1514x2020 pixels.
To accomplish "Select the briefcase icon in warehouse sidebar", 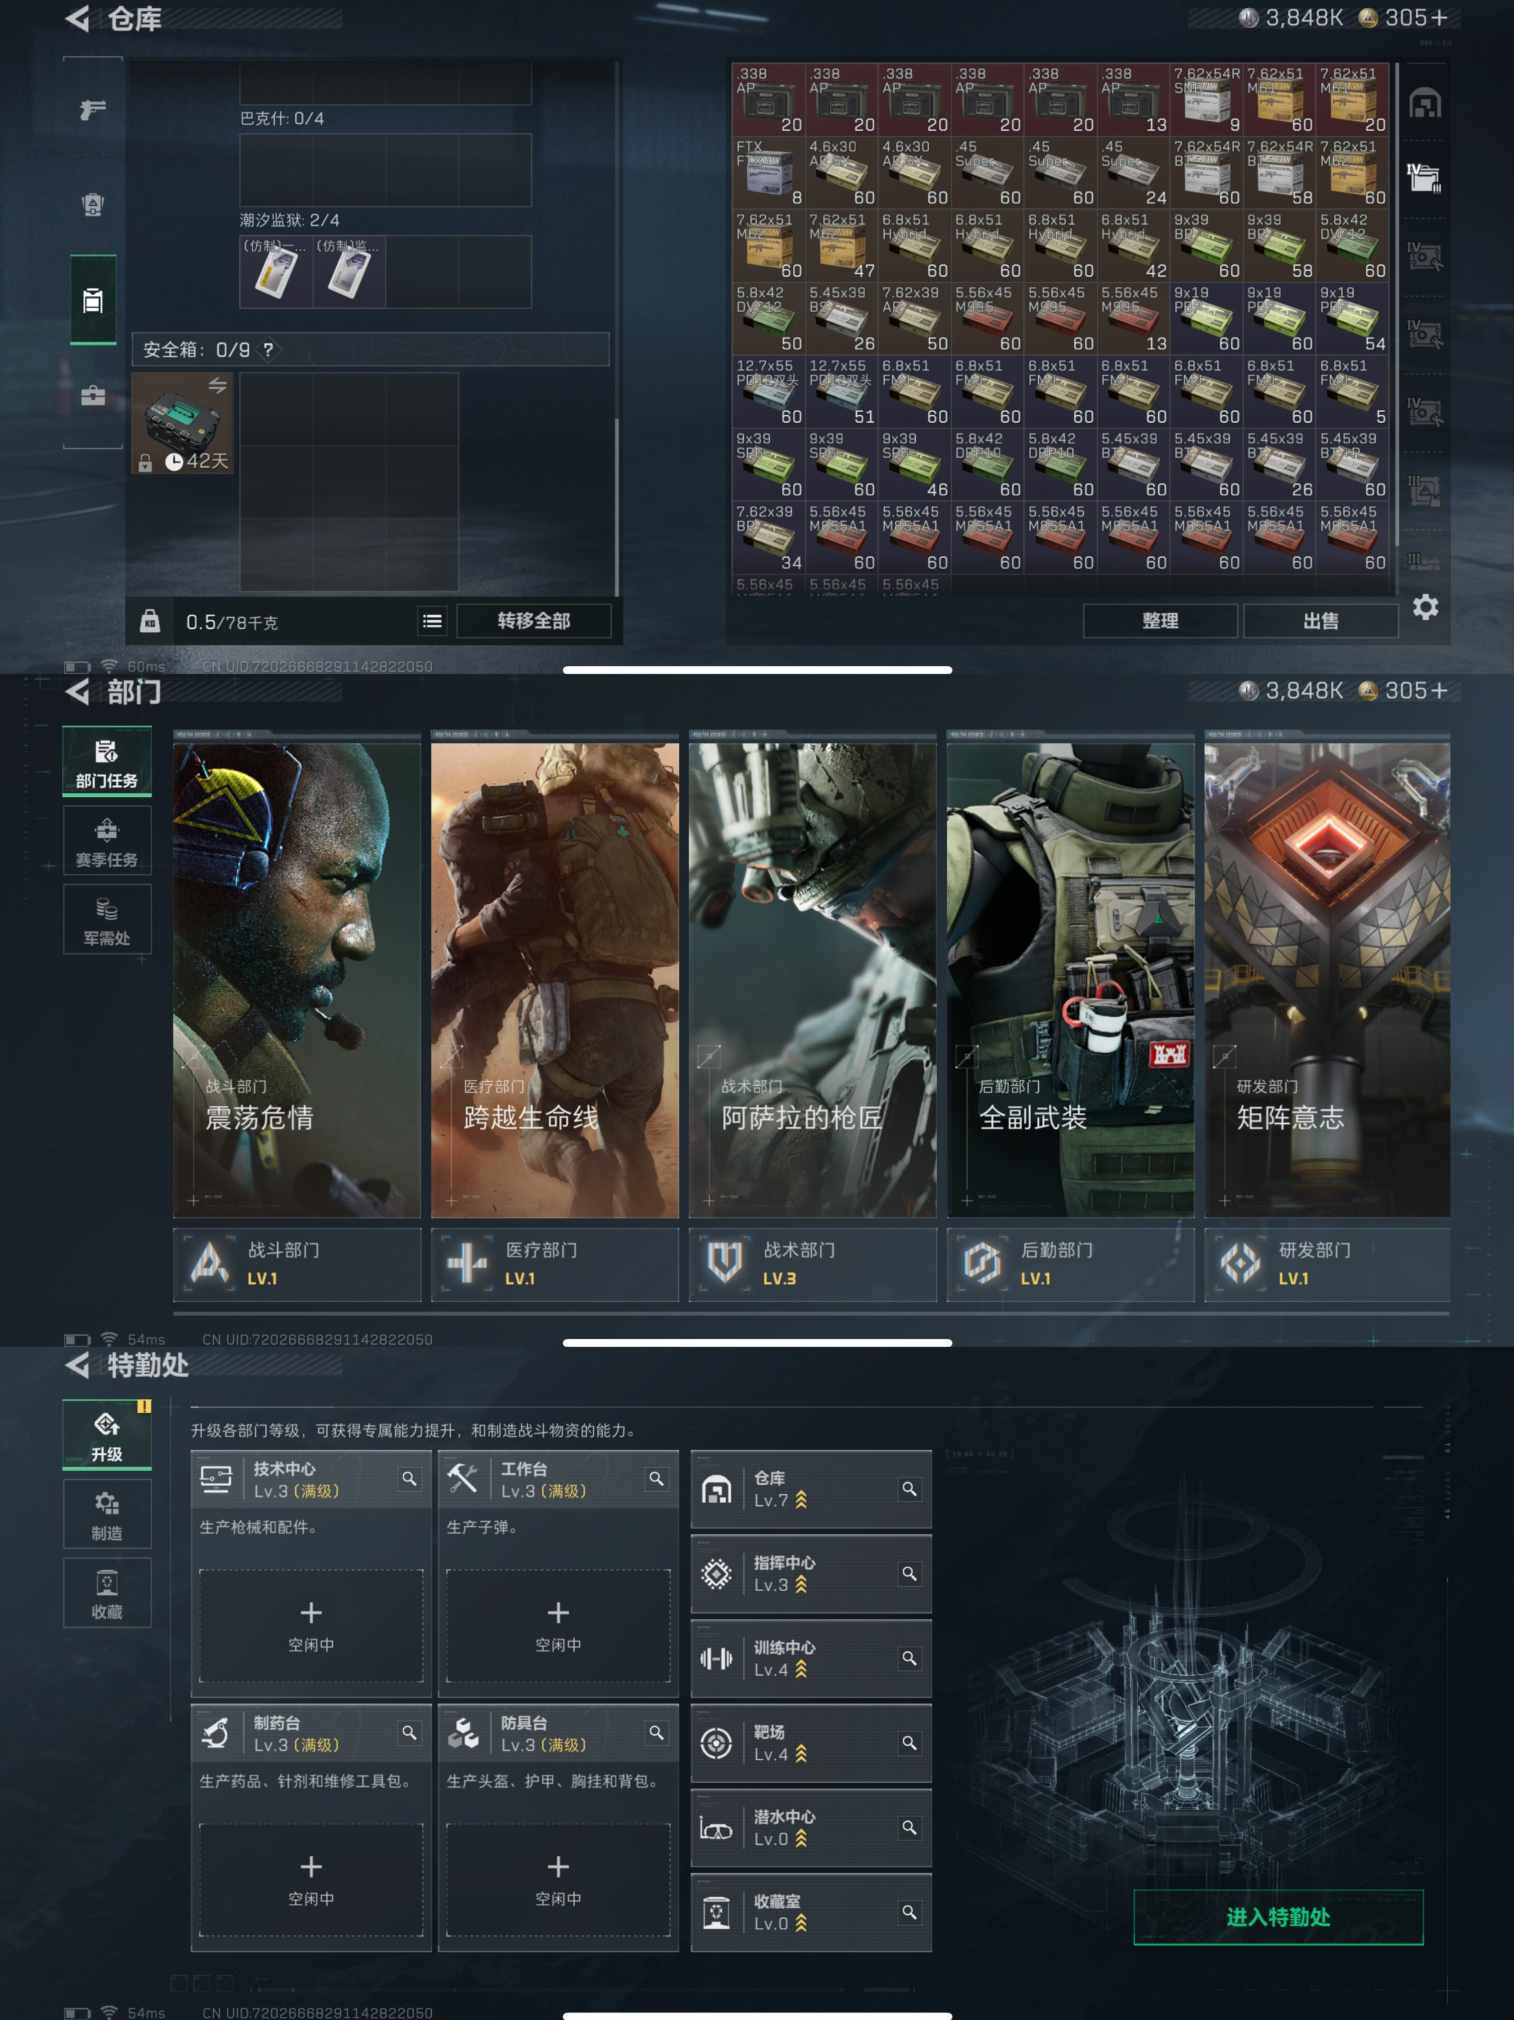I will coord(93,396).
